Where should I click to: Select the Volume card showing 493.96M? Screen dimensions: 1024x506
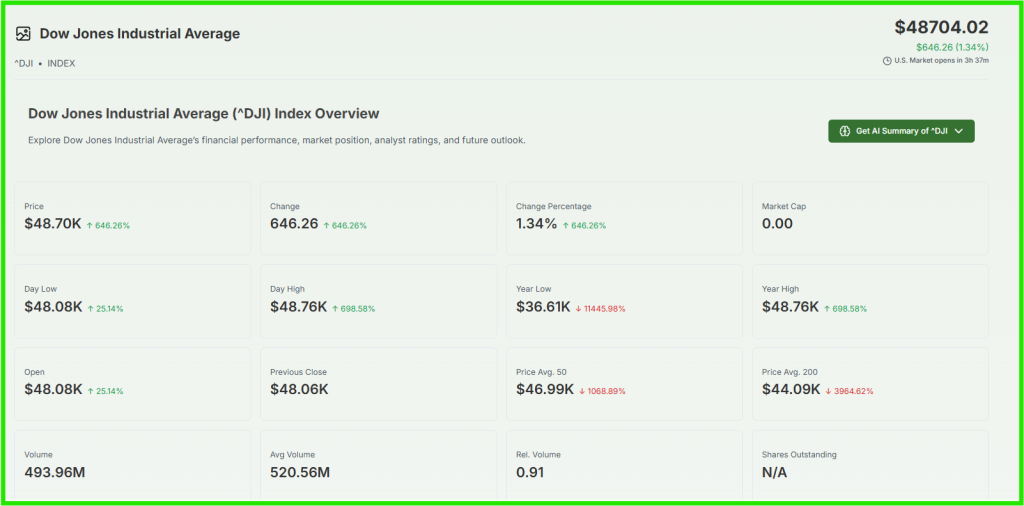pos(132,465)
